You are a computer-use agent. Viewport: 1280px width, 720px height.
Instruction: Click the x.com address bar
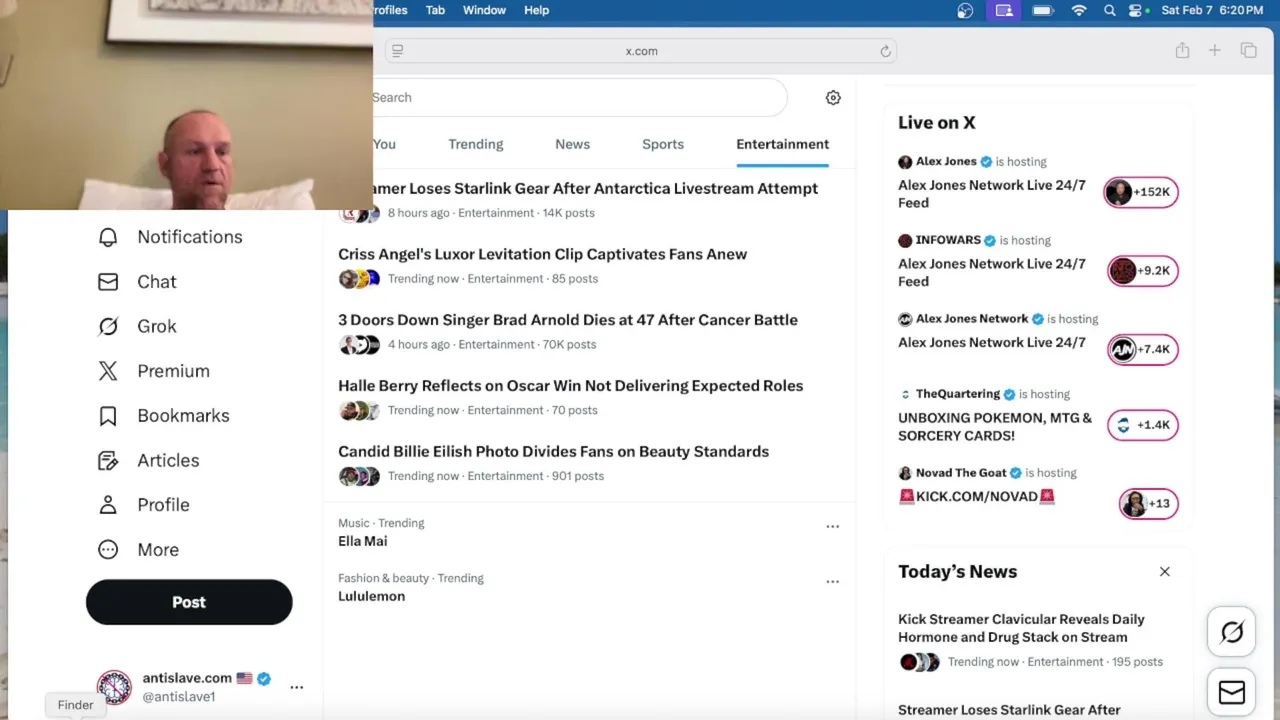(641, 51)
